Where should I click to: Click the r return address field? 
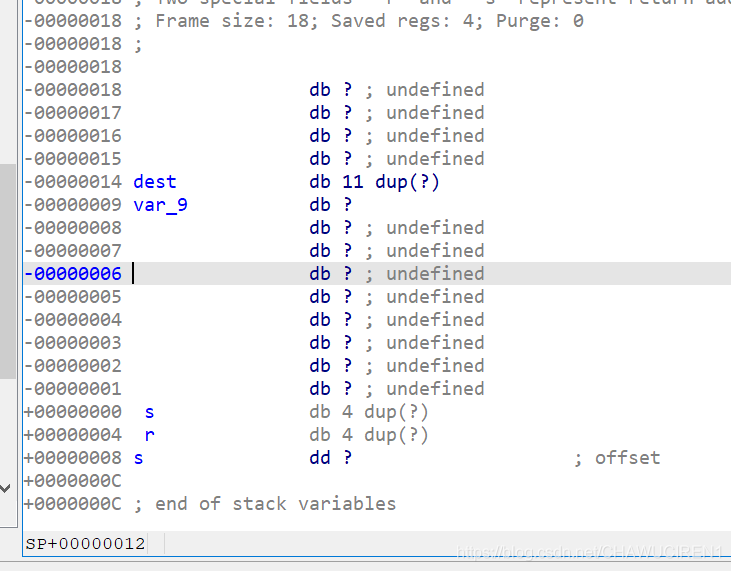(x=149, y=435)
